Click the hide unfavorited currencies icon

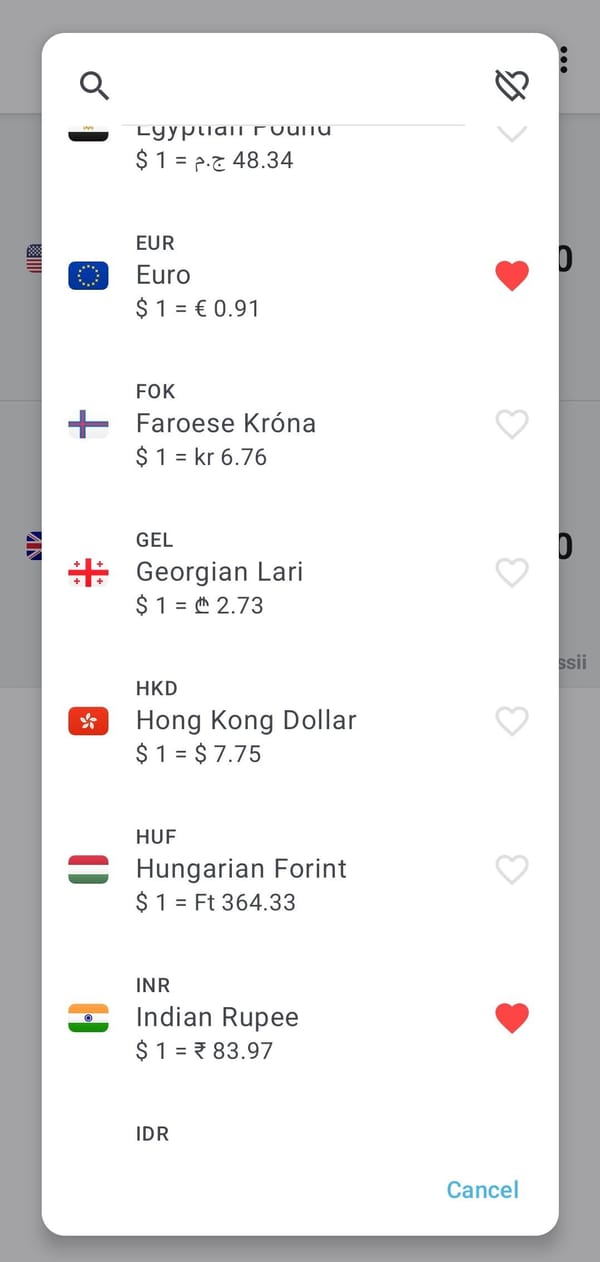(510, 85)
